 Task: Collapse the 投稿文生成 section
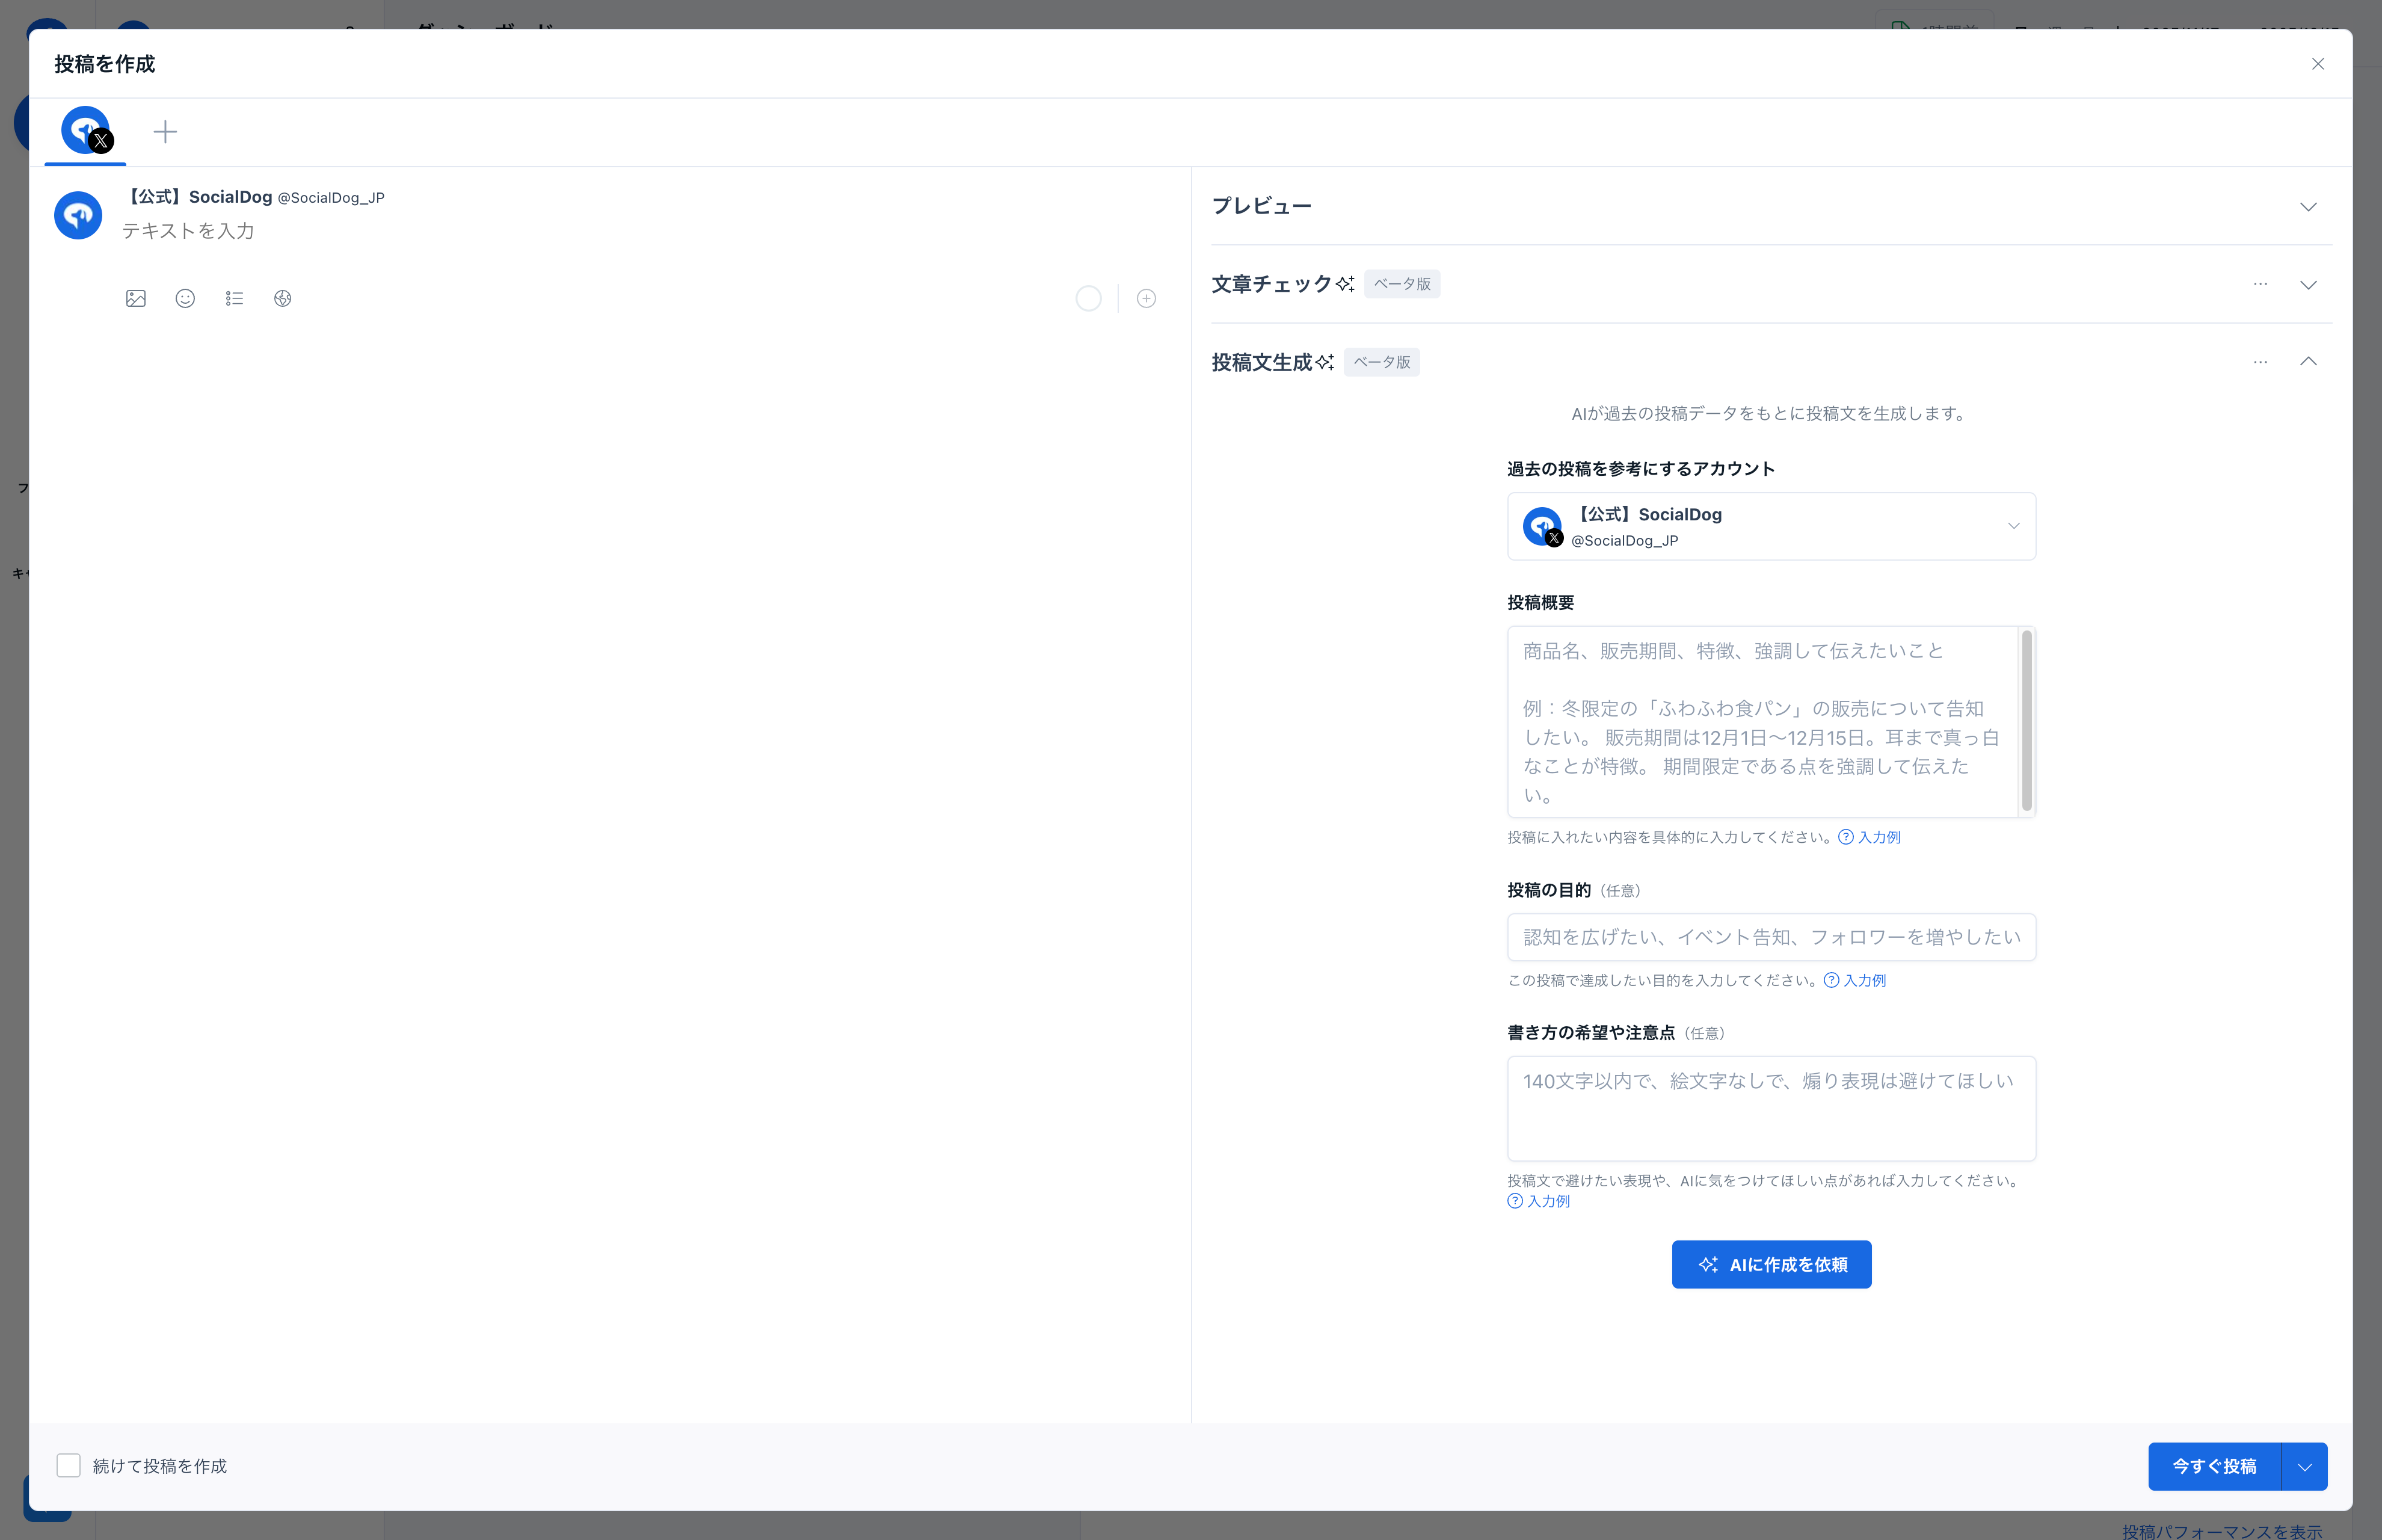[2307, 362]
